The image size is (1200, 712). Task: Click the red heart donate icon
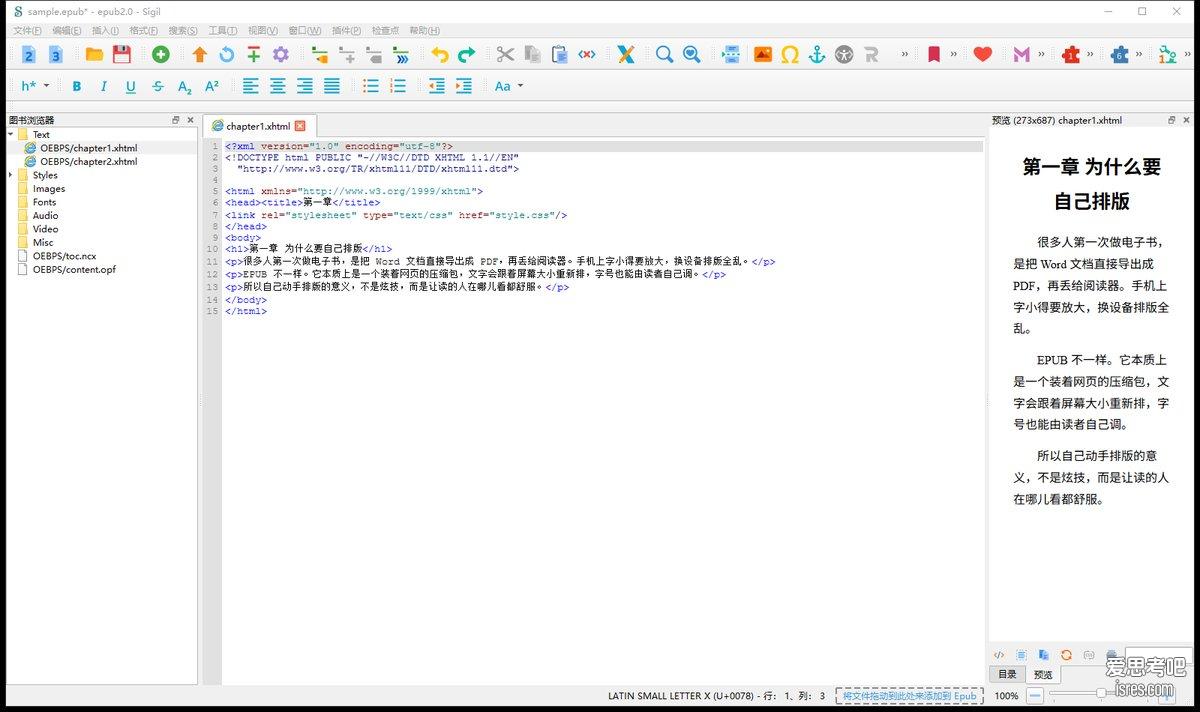(x=983, y=54)
